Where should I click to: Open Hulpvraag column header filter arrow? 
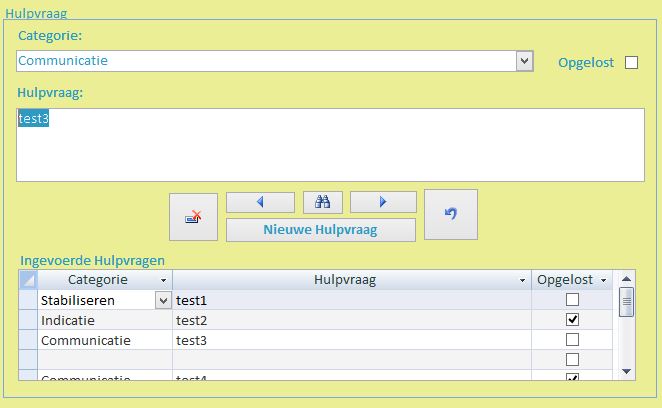522,280
